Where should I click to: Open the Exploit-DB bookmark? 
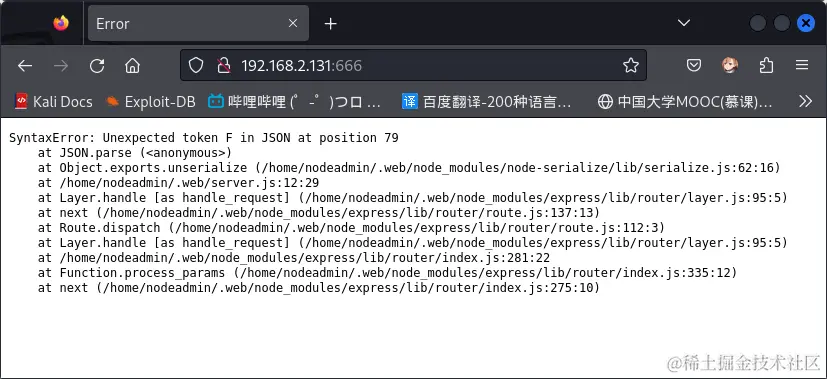151,102
